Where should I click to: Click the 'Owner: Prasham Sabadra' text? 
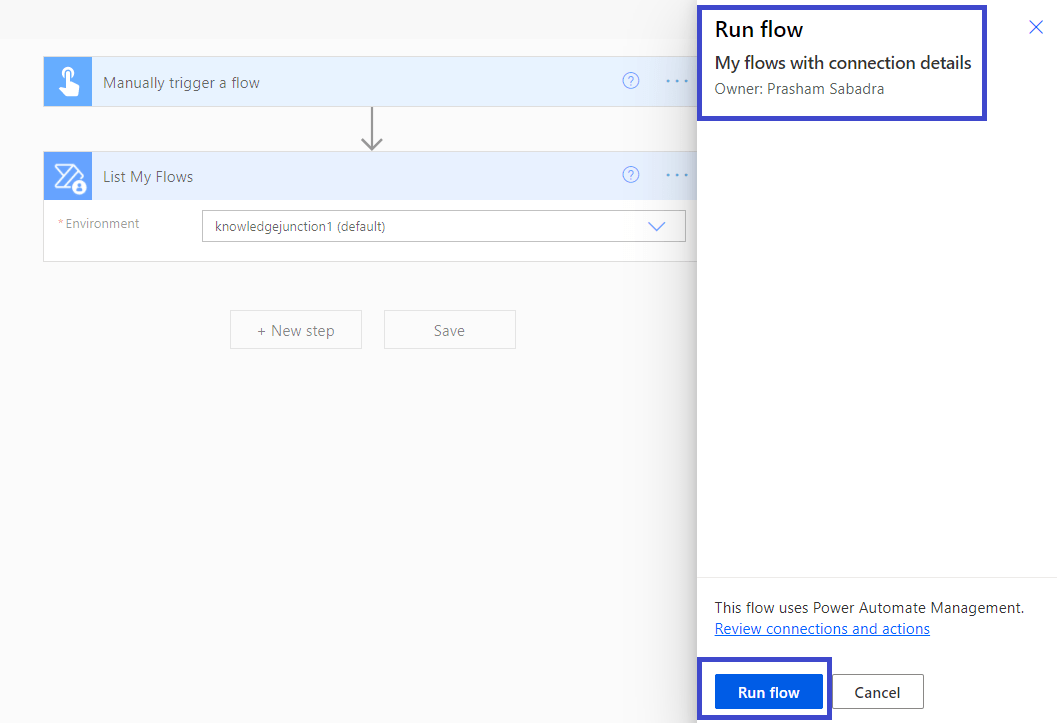pos(799,89)
